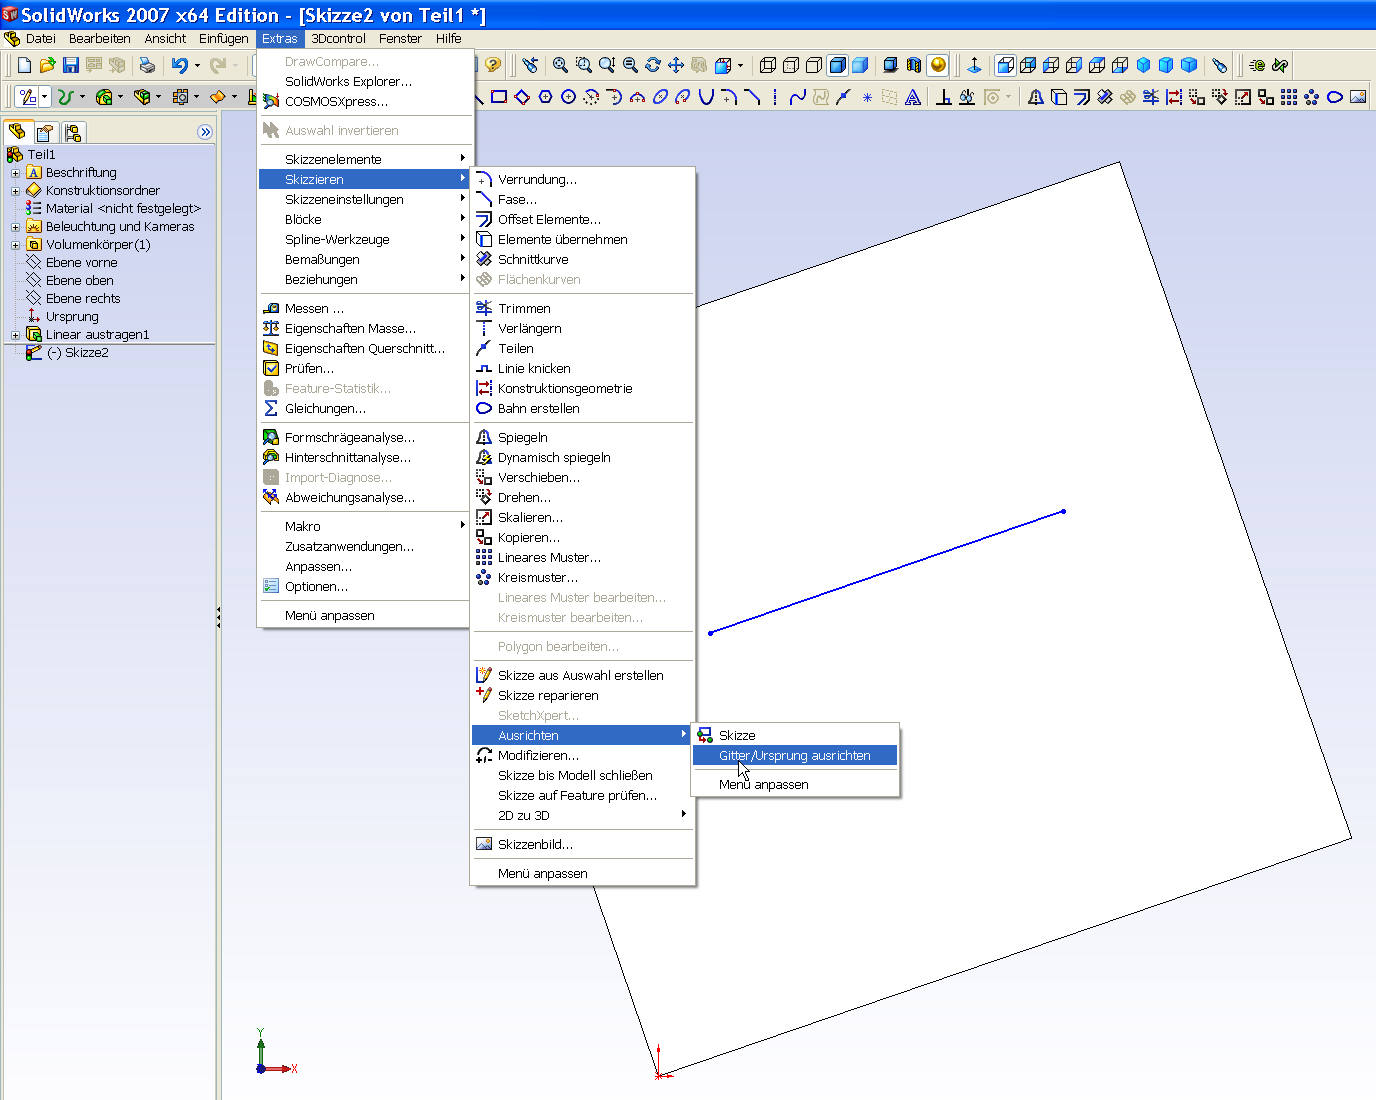This screenshot has width=1376, height=1100.
Task: Expand the Konstruktionsordner tree node
Action: (15, 191)
